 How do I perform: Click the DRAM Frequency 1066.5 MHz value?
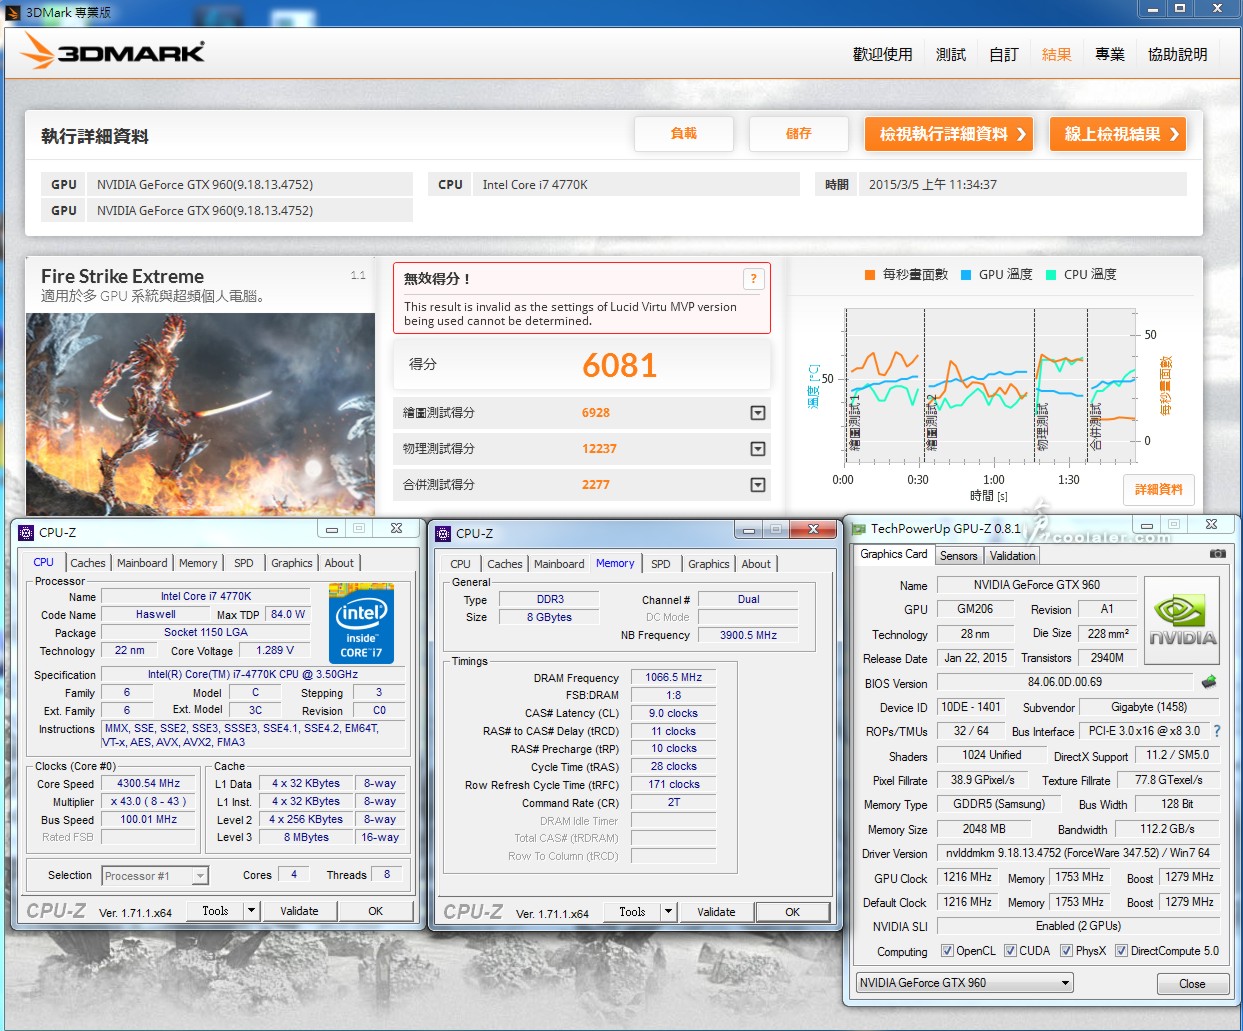point(673,677)
